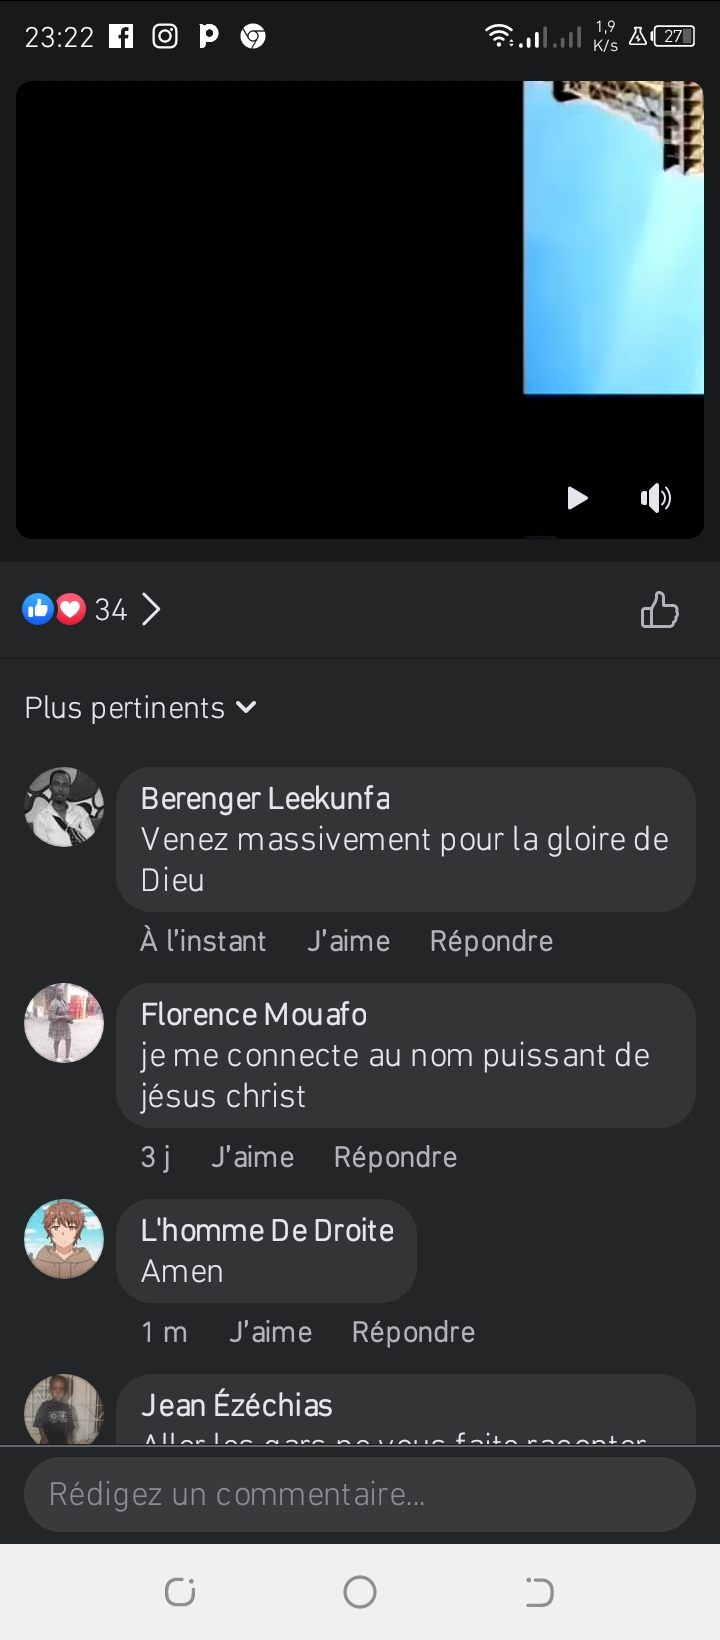Screen dimensions: 720x1640
Task: Play the video
Action: [577, 498]
